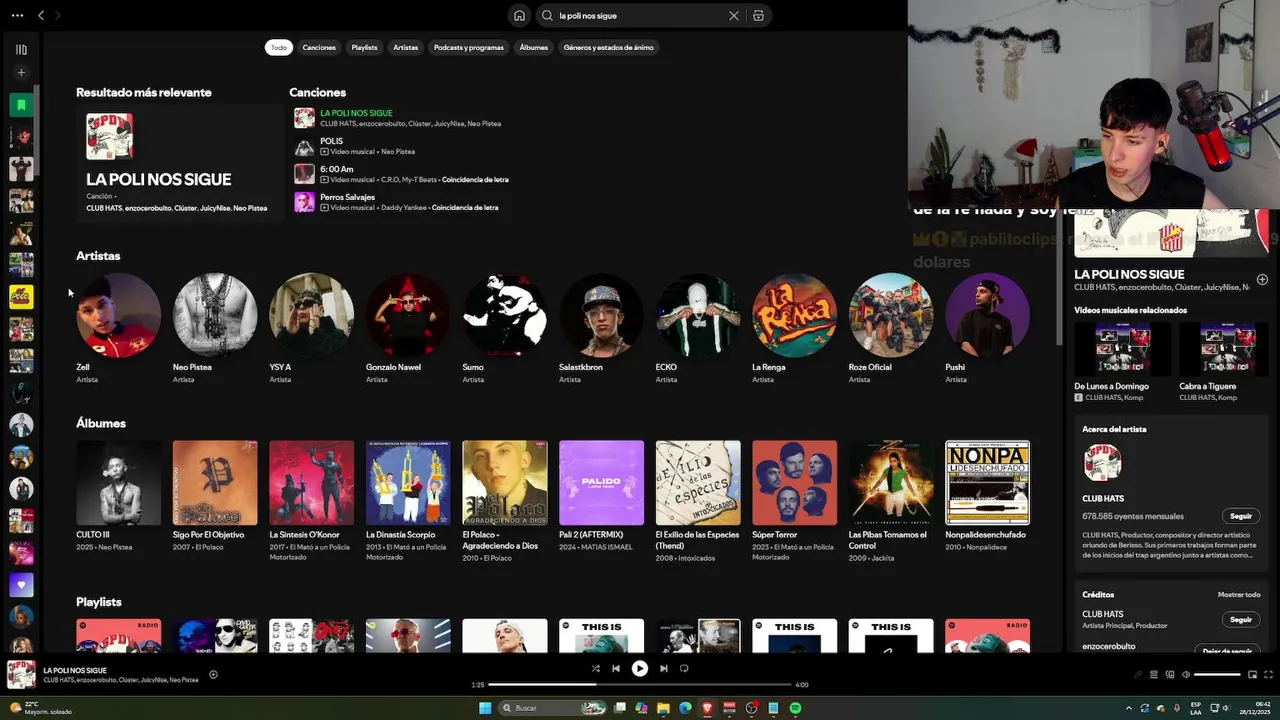
Task: Open Connect to a device icon
Action: (x=1169, y=675)
